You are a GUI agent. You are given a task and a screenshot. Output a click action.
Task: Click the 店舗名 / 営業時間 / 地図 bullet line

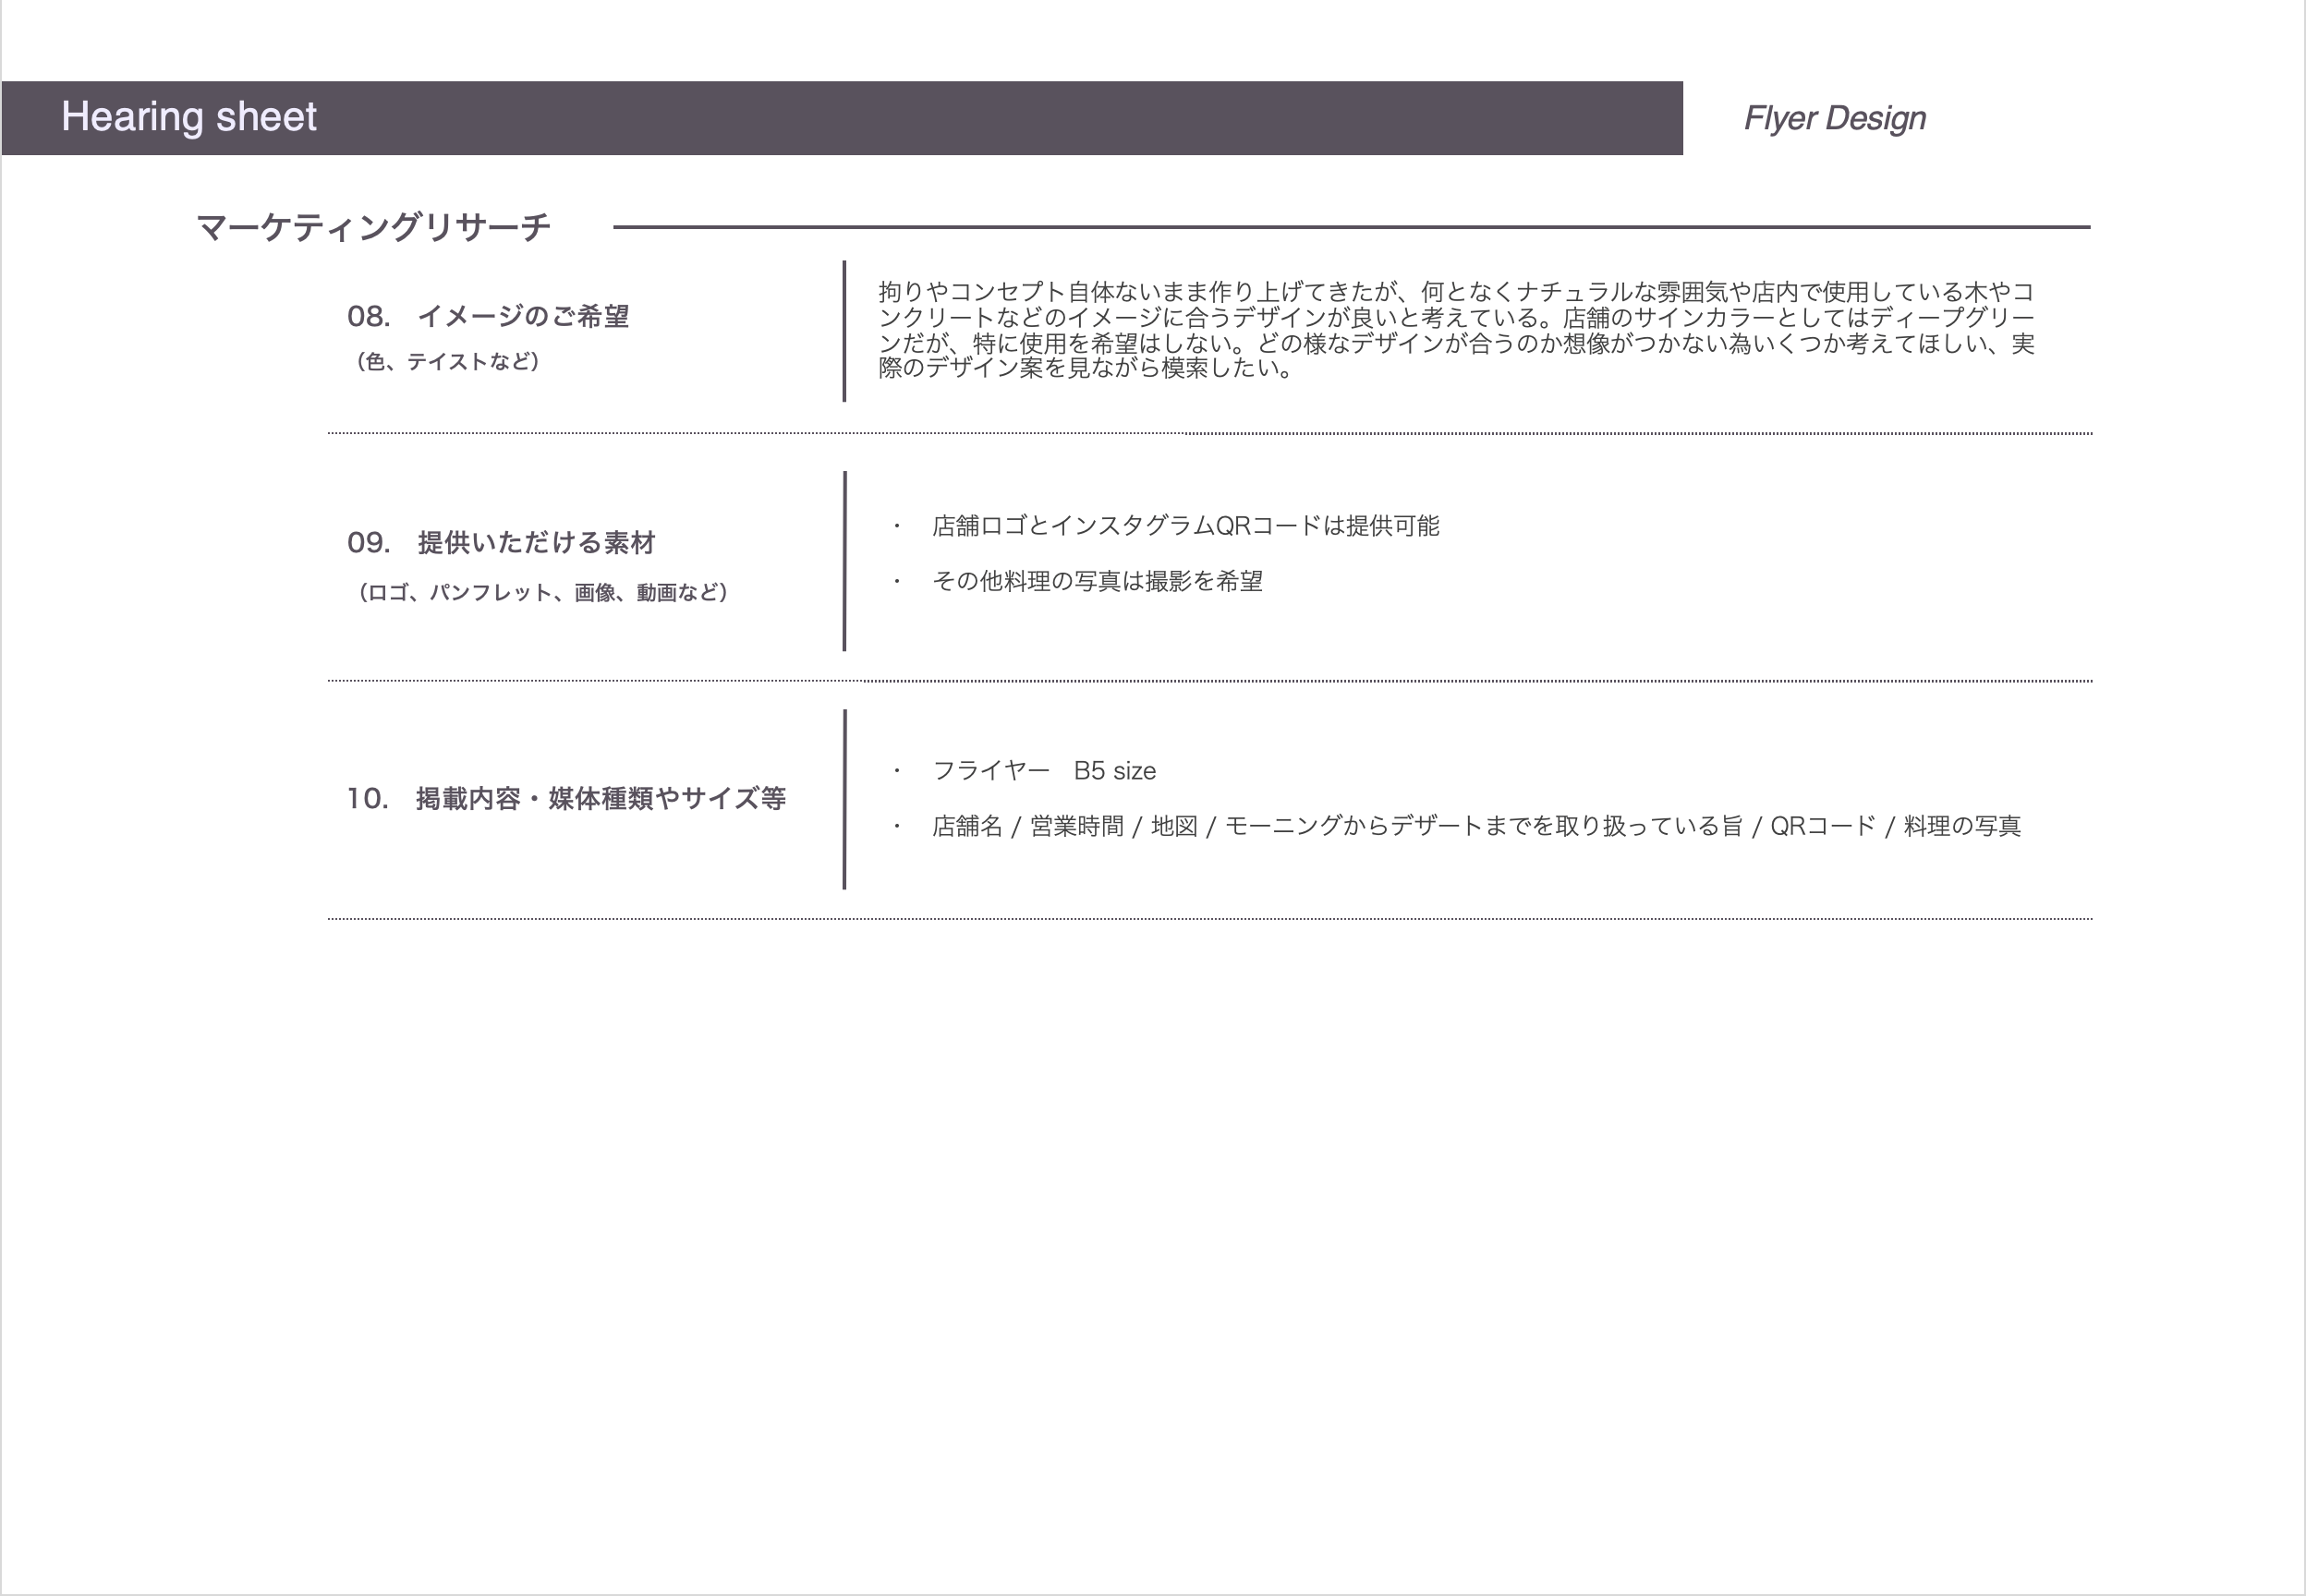click(1476, 826)
